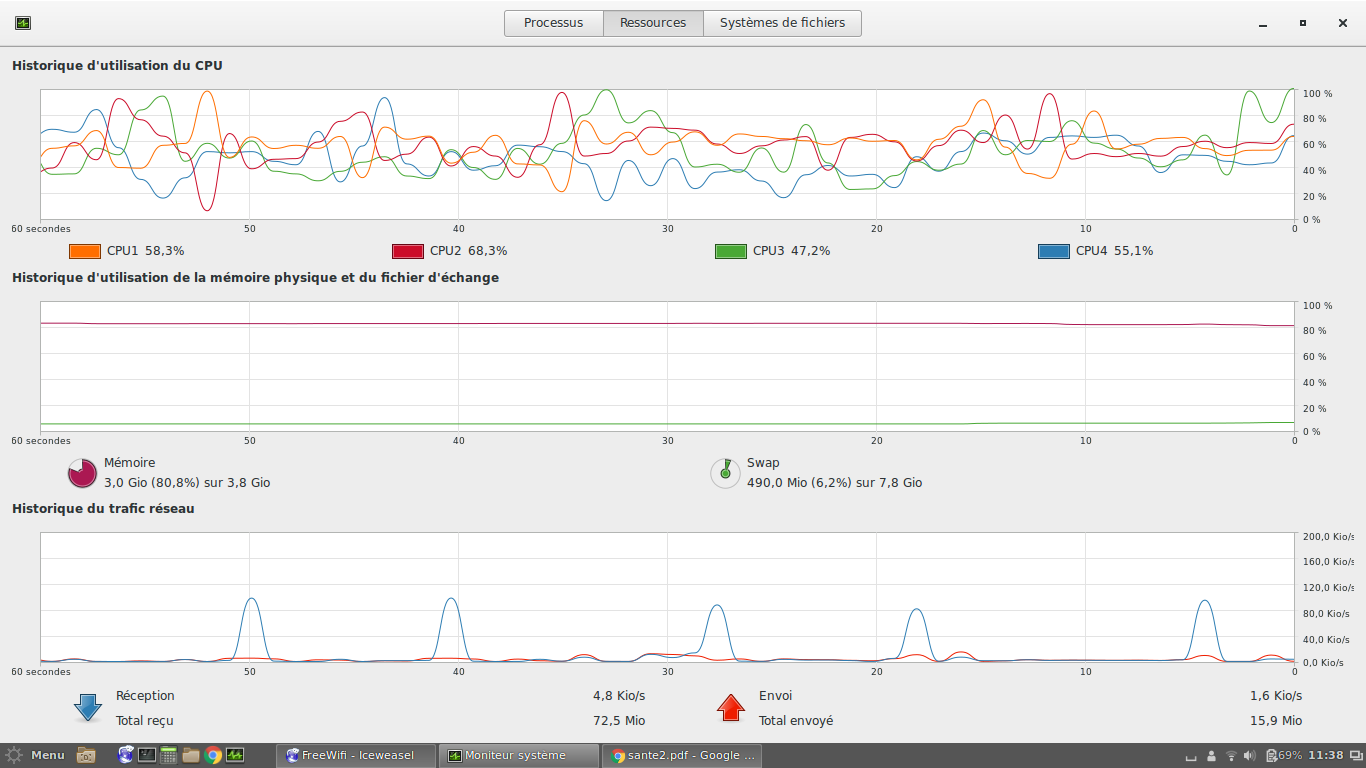Open the Systèmes de fichiers tab
1366x768 pixels.
pyautogui.click(x=782, y=23)
